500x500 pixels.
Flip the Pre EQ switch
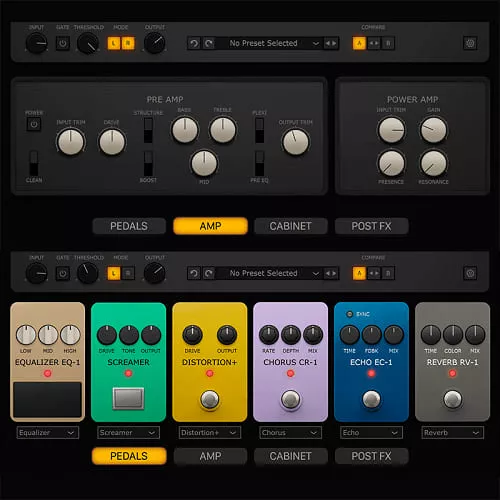pos(259,163)
